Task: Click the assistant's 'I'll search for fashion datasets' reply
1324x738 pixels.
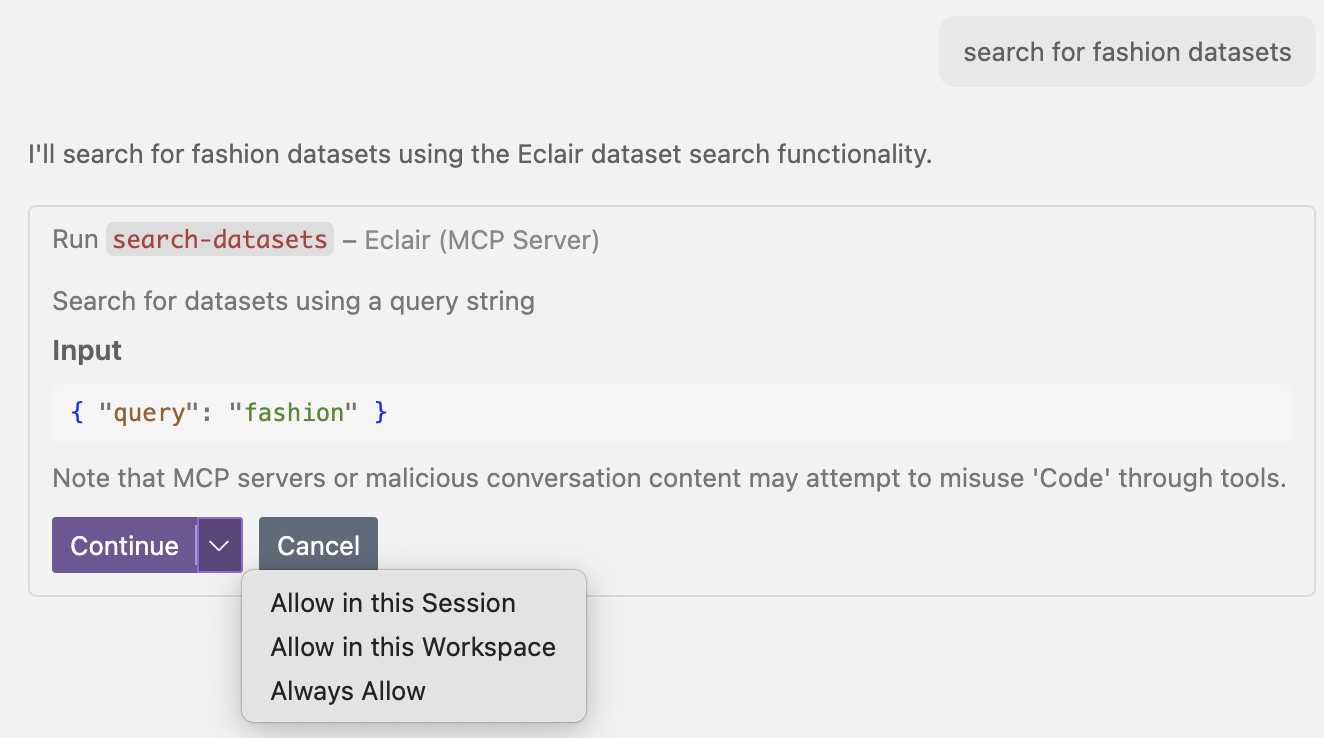Action: (x=479, y=155)
